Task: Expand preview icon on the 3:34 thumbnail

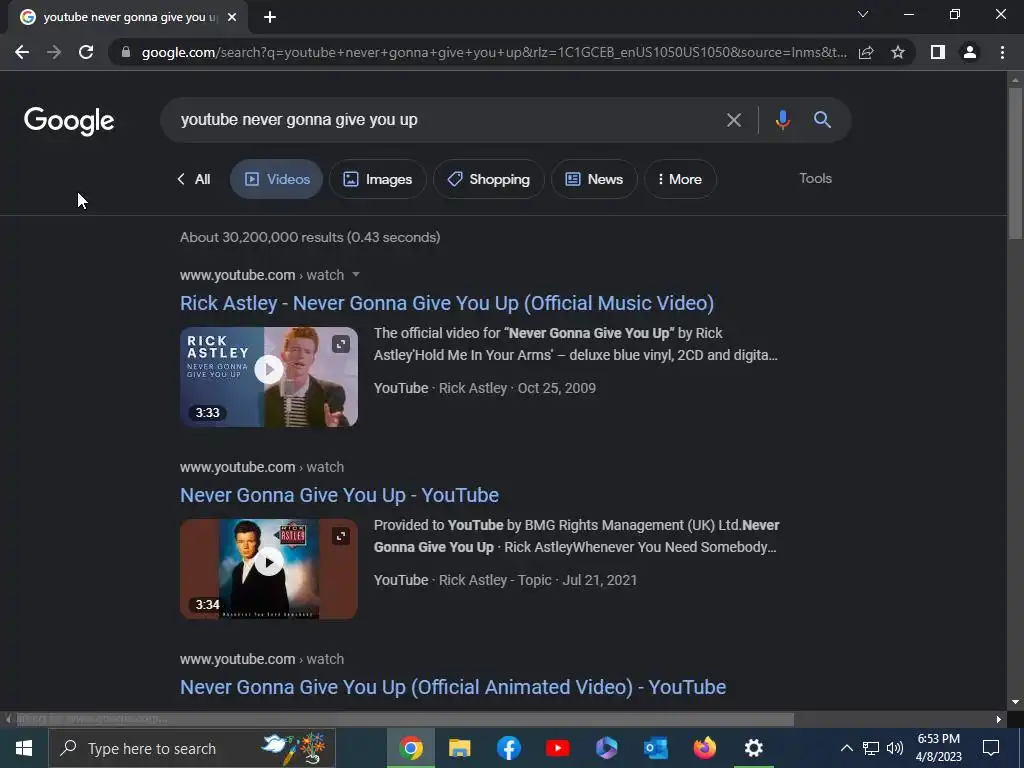Action: point(341,536)
